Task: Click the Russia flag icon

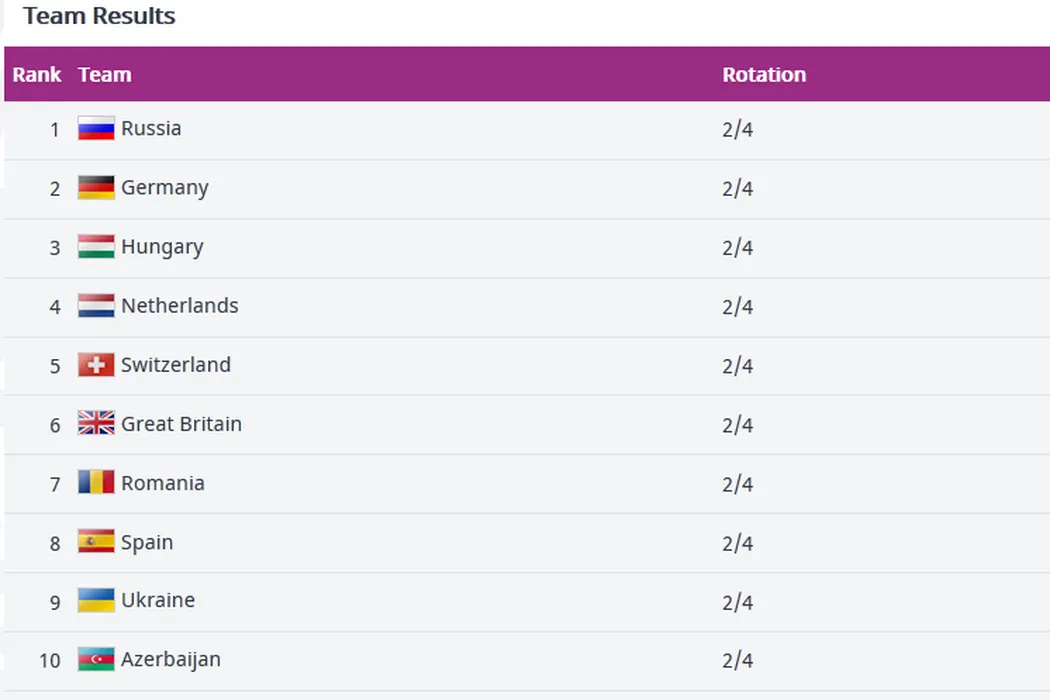Action: (x=96, y=129)
